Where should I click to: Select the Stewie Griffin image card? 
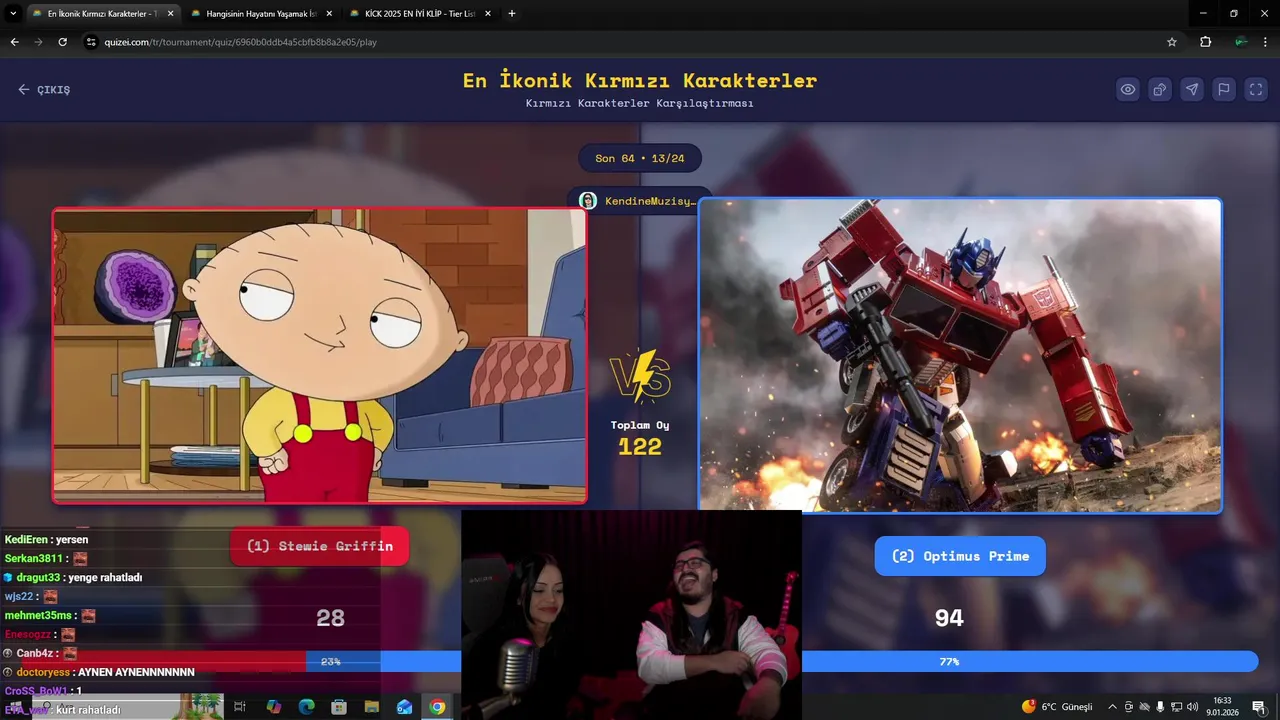(320, 356)
